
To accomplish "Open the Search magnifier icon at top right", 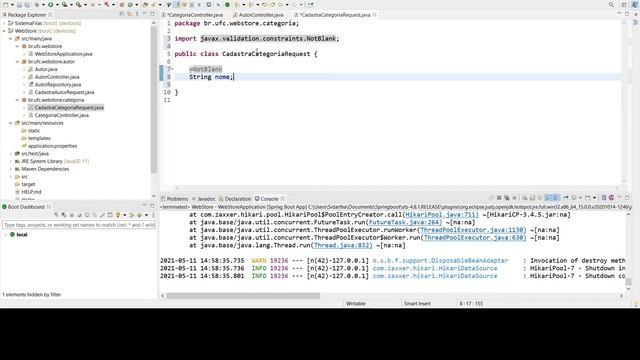I will tap(611, 4).
